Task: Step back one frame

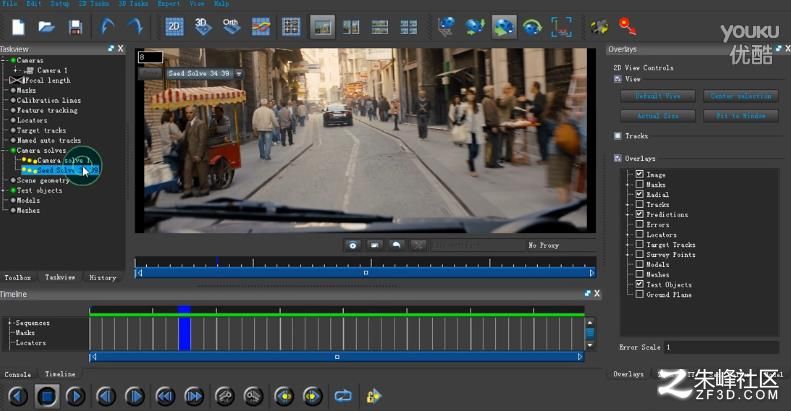Action: tap(106, 396)
